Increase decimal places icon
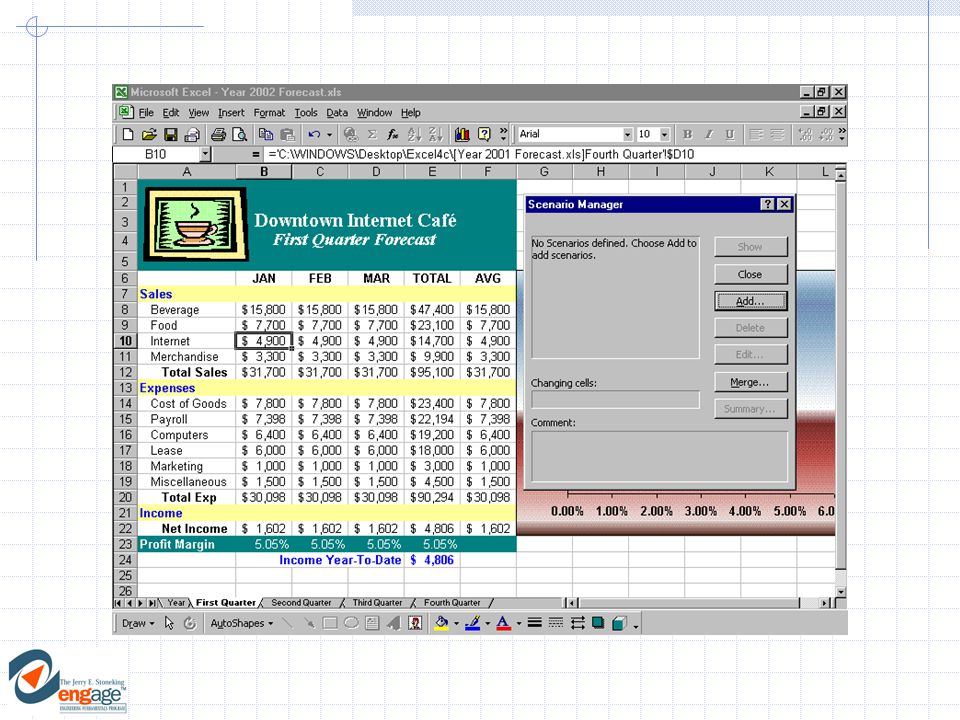 tap(805, 134)
